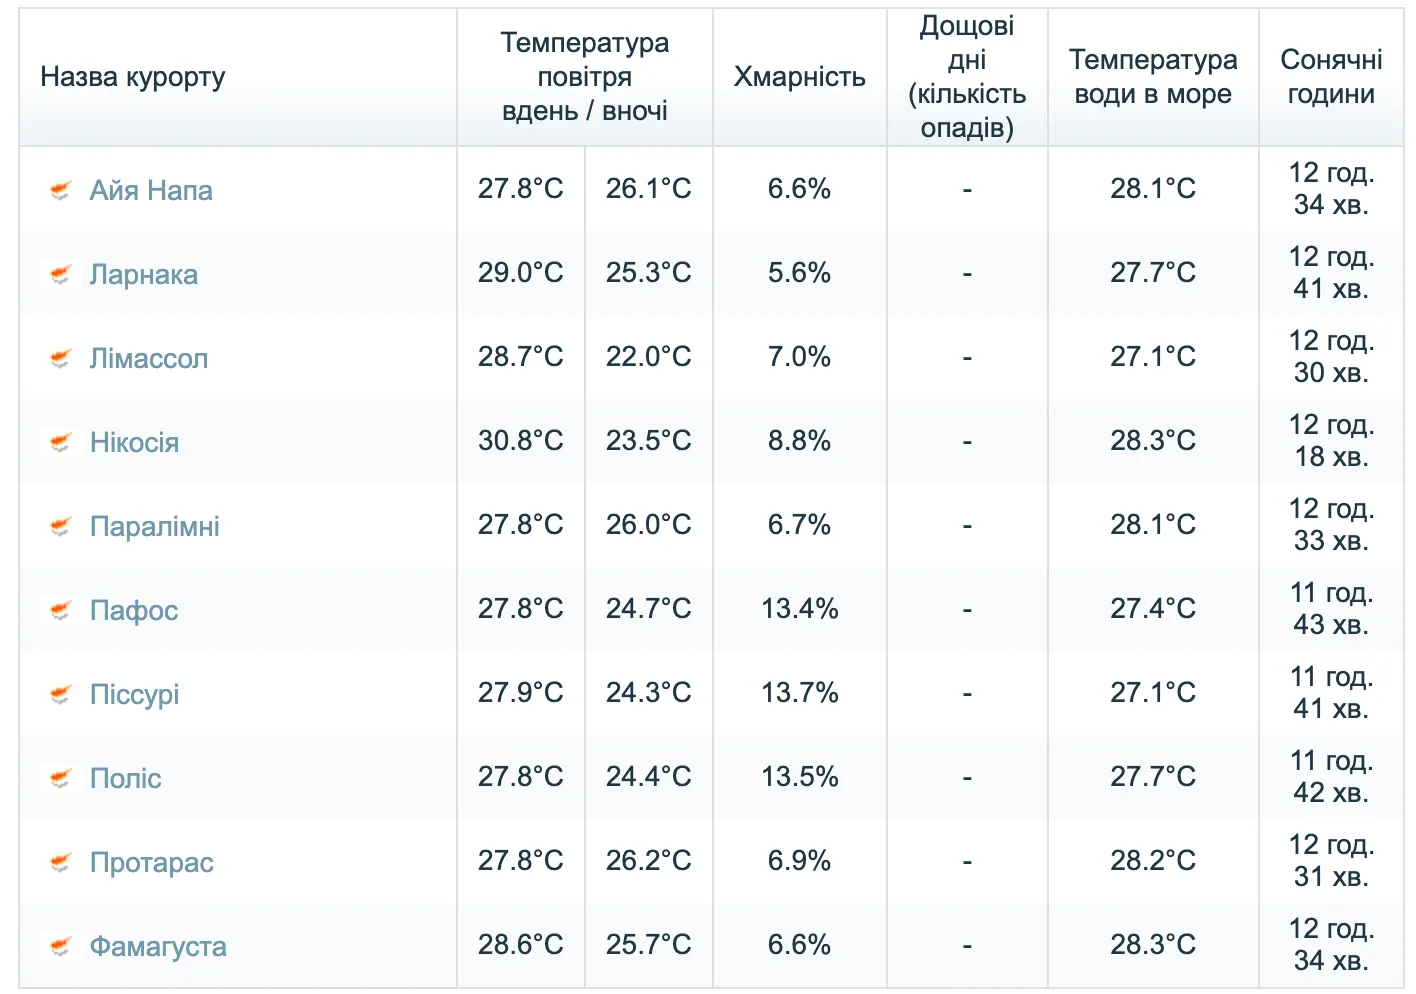Open the Ларнака resort link
1416x994 pixels.
[x=144, y=274]
